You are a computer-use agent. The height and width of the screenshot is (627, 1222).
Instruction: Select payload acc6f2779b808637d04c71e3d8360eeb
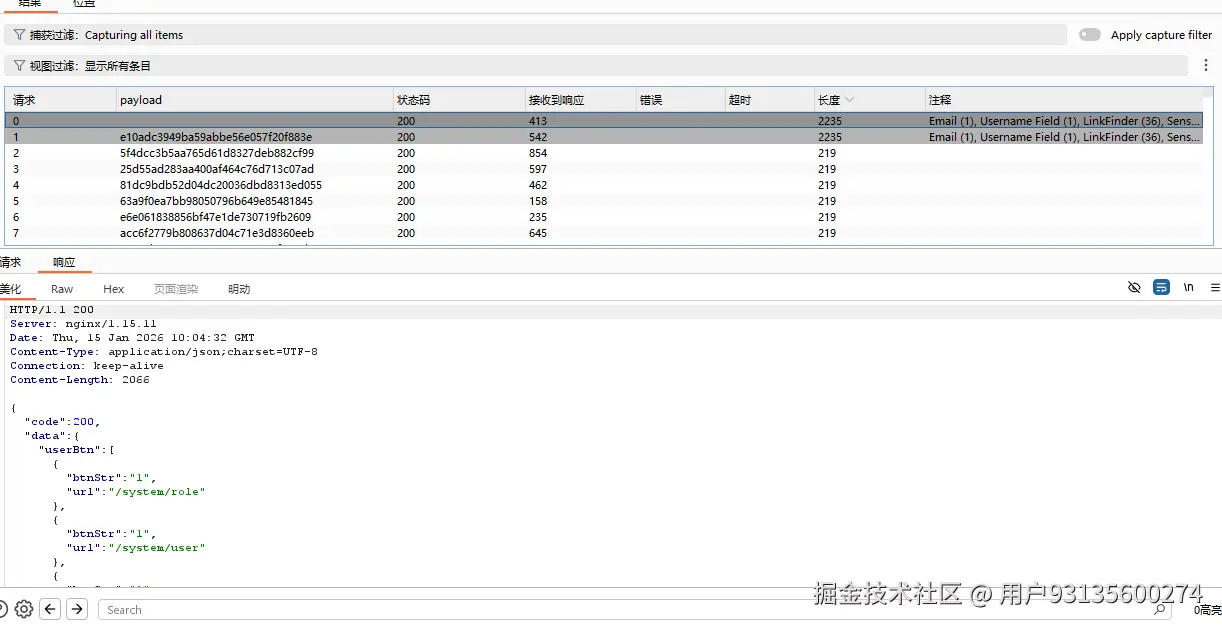(x=217, y=233)
